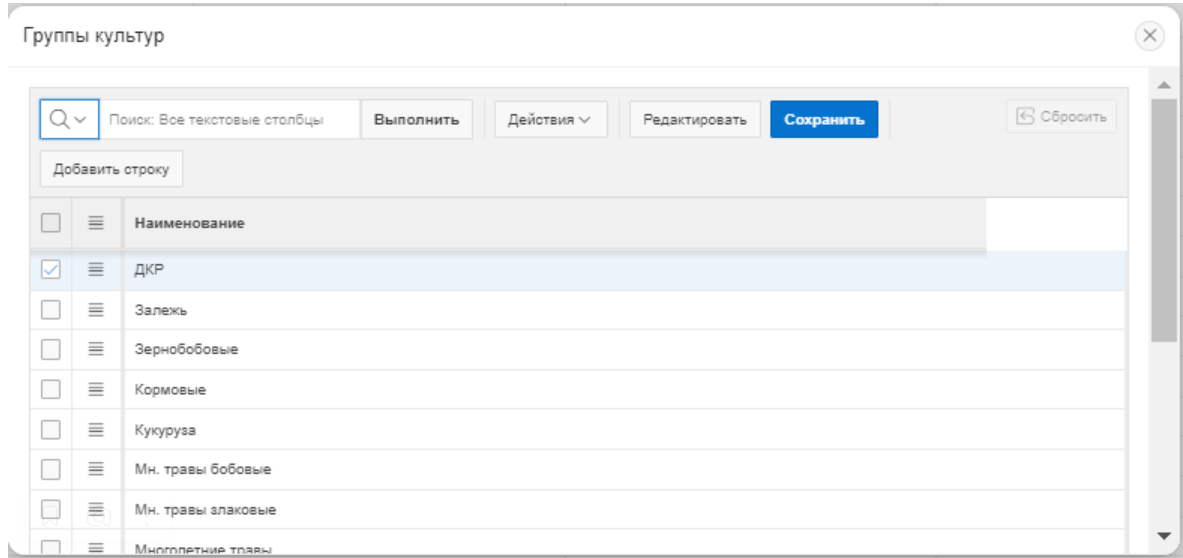Open the Действия dropdown menu
This screenshot has height=558, width=1183.
(551, 120)
